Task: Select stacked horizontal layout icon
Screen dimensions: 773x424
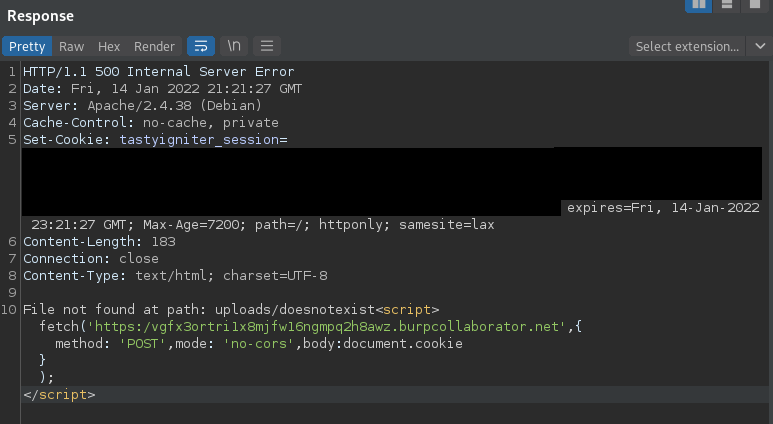Action: point(727,5)
